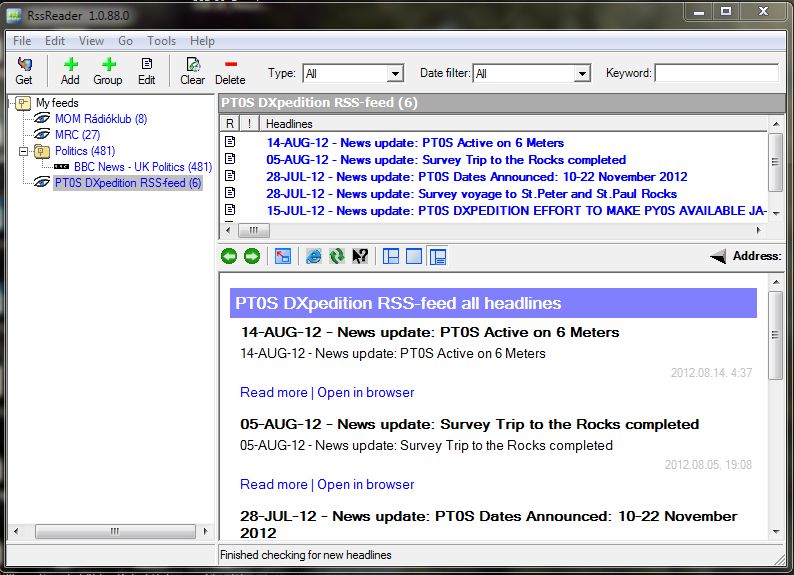
Task: Select the single-pane layout icon
Action: (414, 256)
